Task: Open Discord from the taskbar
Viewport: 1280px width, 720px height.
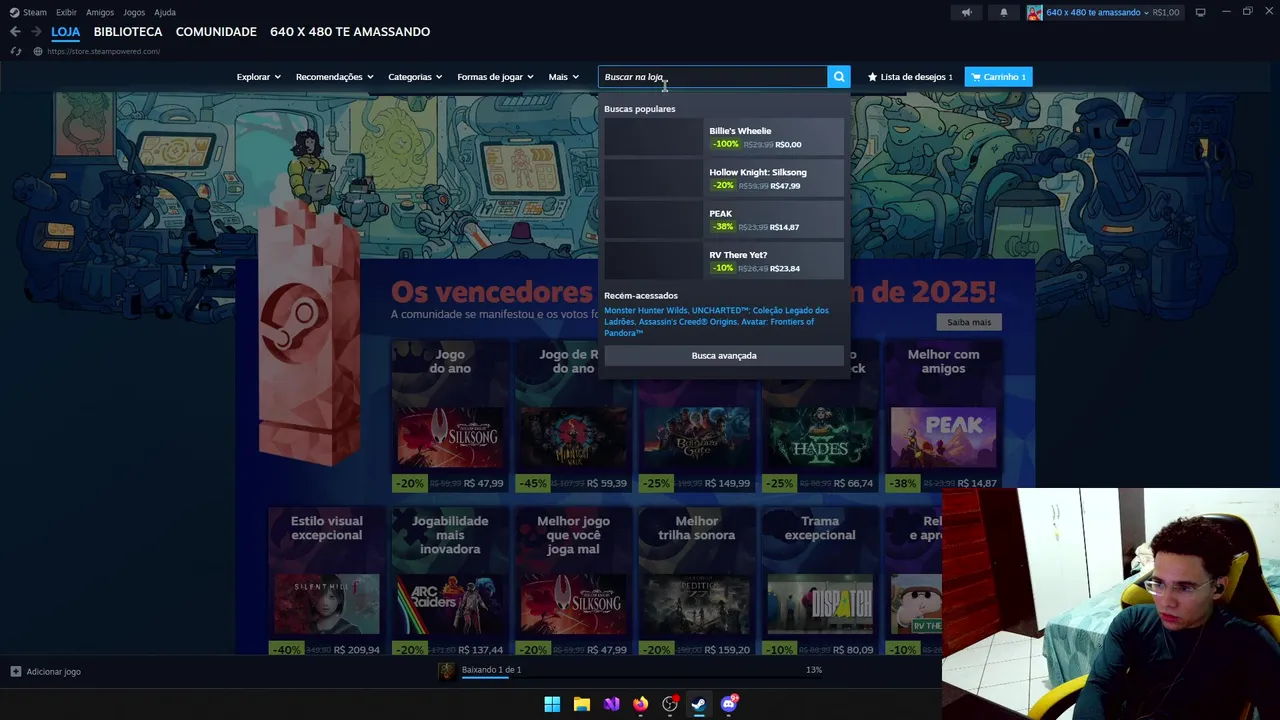Action: (729, 704)
